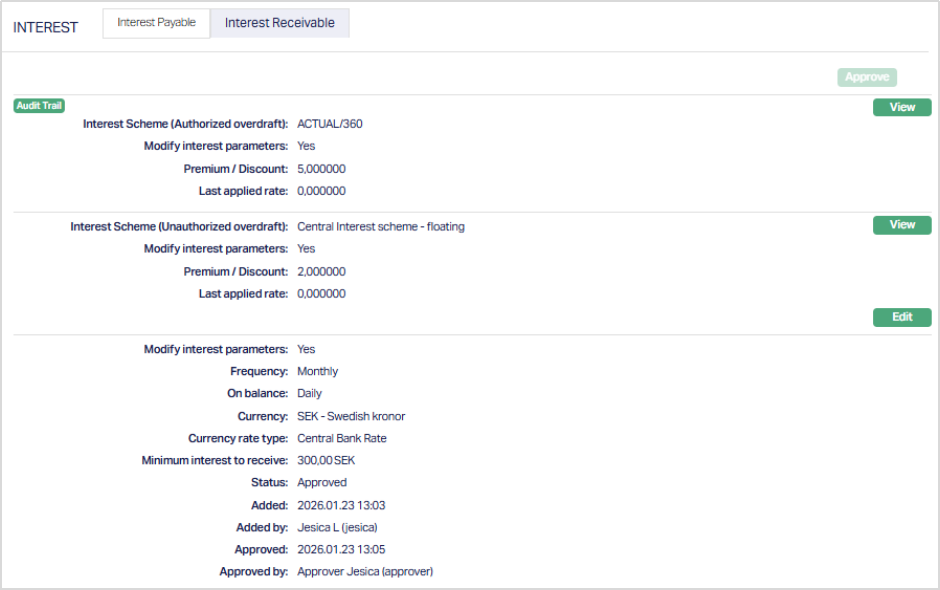
Task: Click the Approved status value
Action: coord(321,483)
